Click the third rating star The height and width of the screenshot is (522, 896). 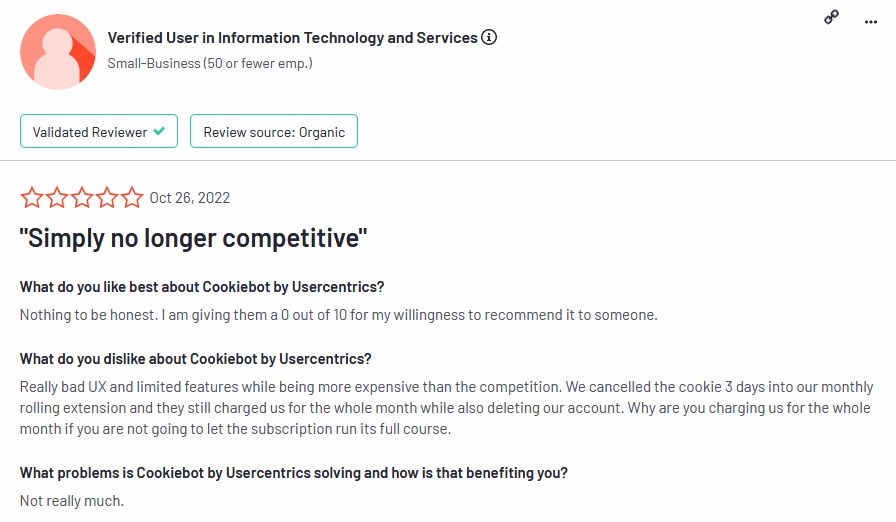coord(82,198)
